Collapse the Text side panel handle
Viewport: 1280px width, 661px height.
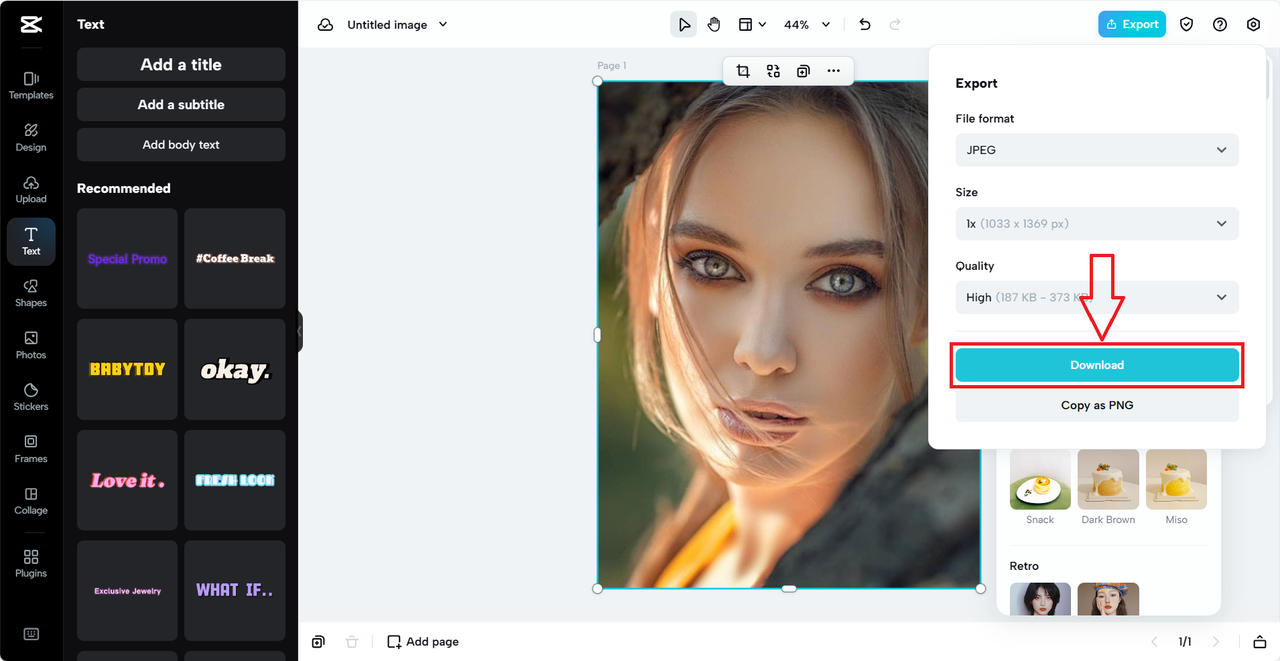[299, 331]
